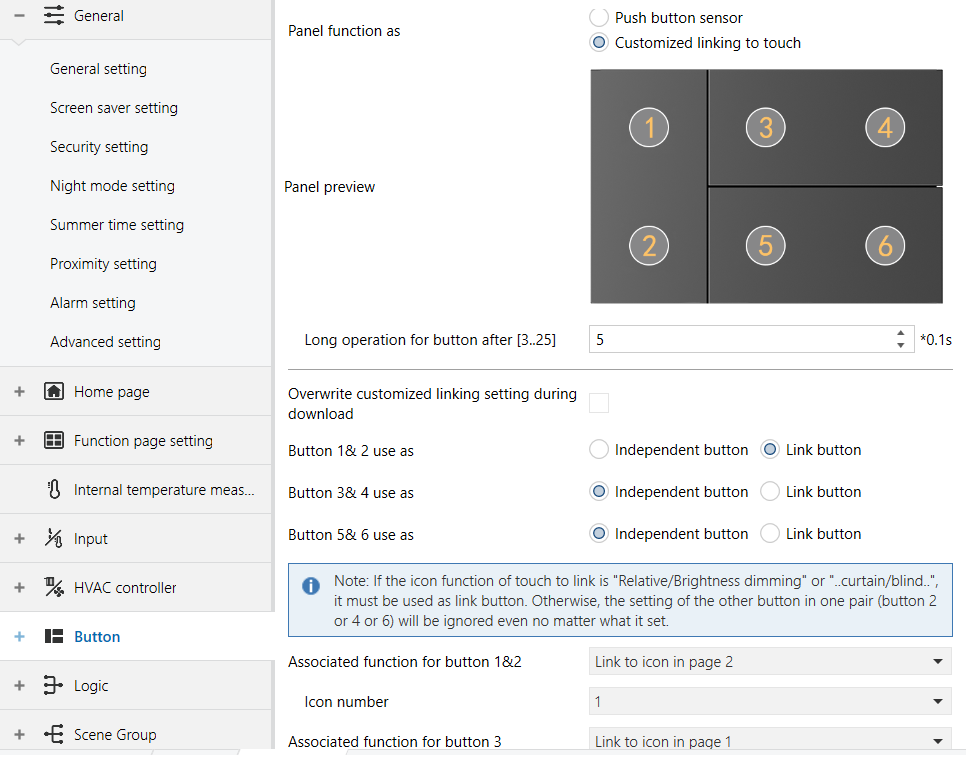Open Advanced setting page
966x760 pixels.
tap(105, 342)
